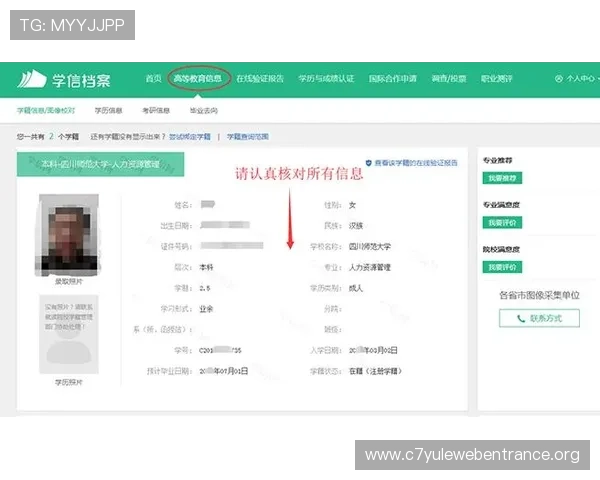Click the 性别 value 女
This screenshot has height=480, width=600.
pos(352,205)
